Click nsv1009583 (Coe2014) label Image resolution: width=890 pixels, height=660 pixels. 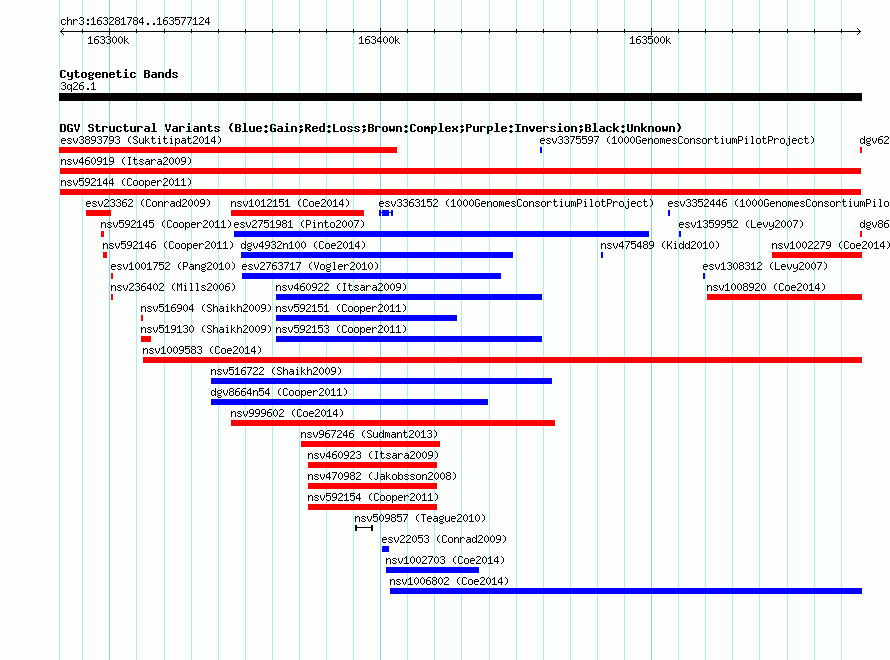(x=202, y=350)
